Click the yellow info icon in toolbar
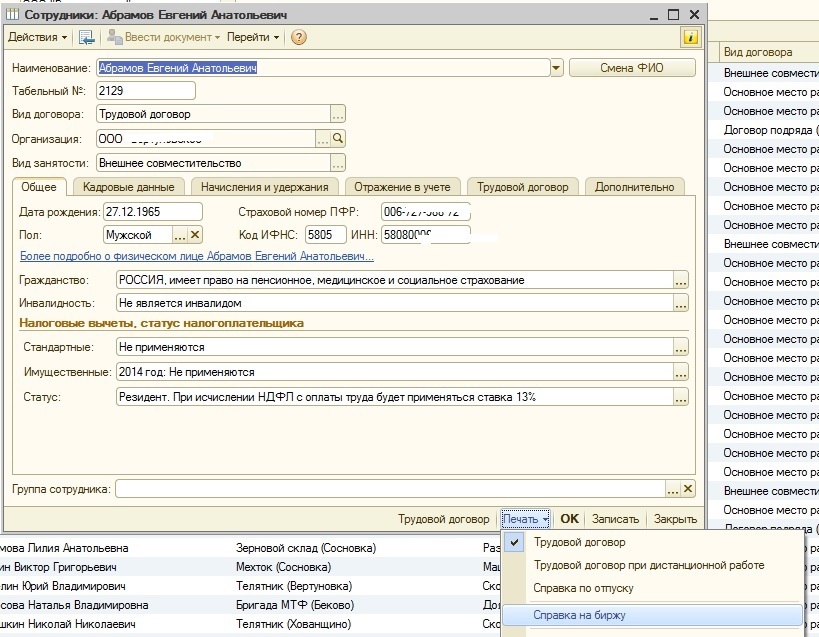Viewport: 819px width, 637px height. (x=690, y=37)
